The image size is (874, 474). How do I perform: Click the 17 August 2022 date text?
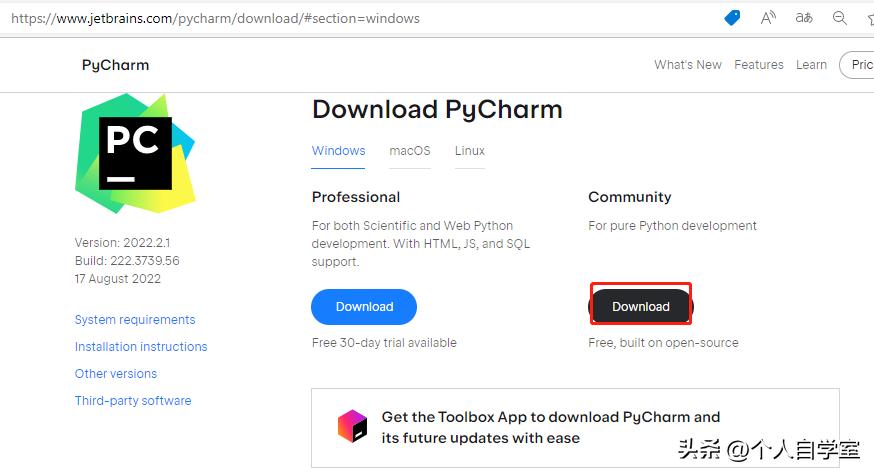click(x=118, y=278)
